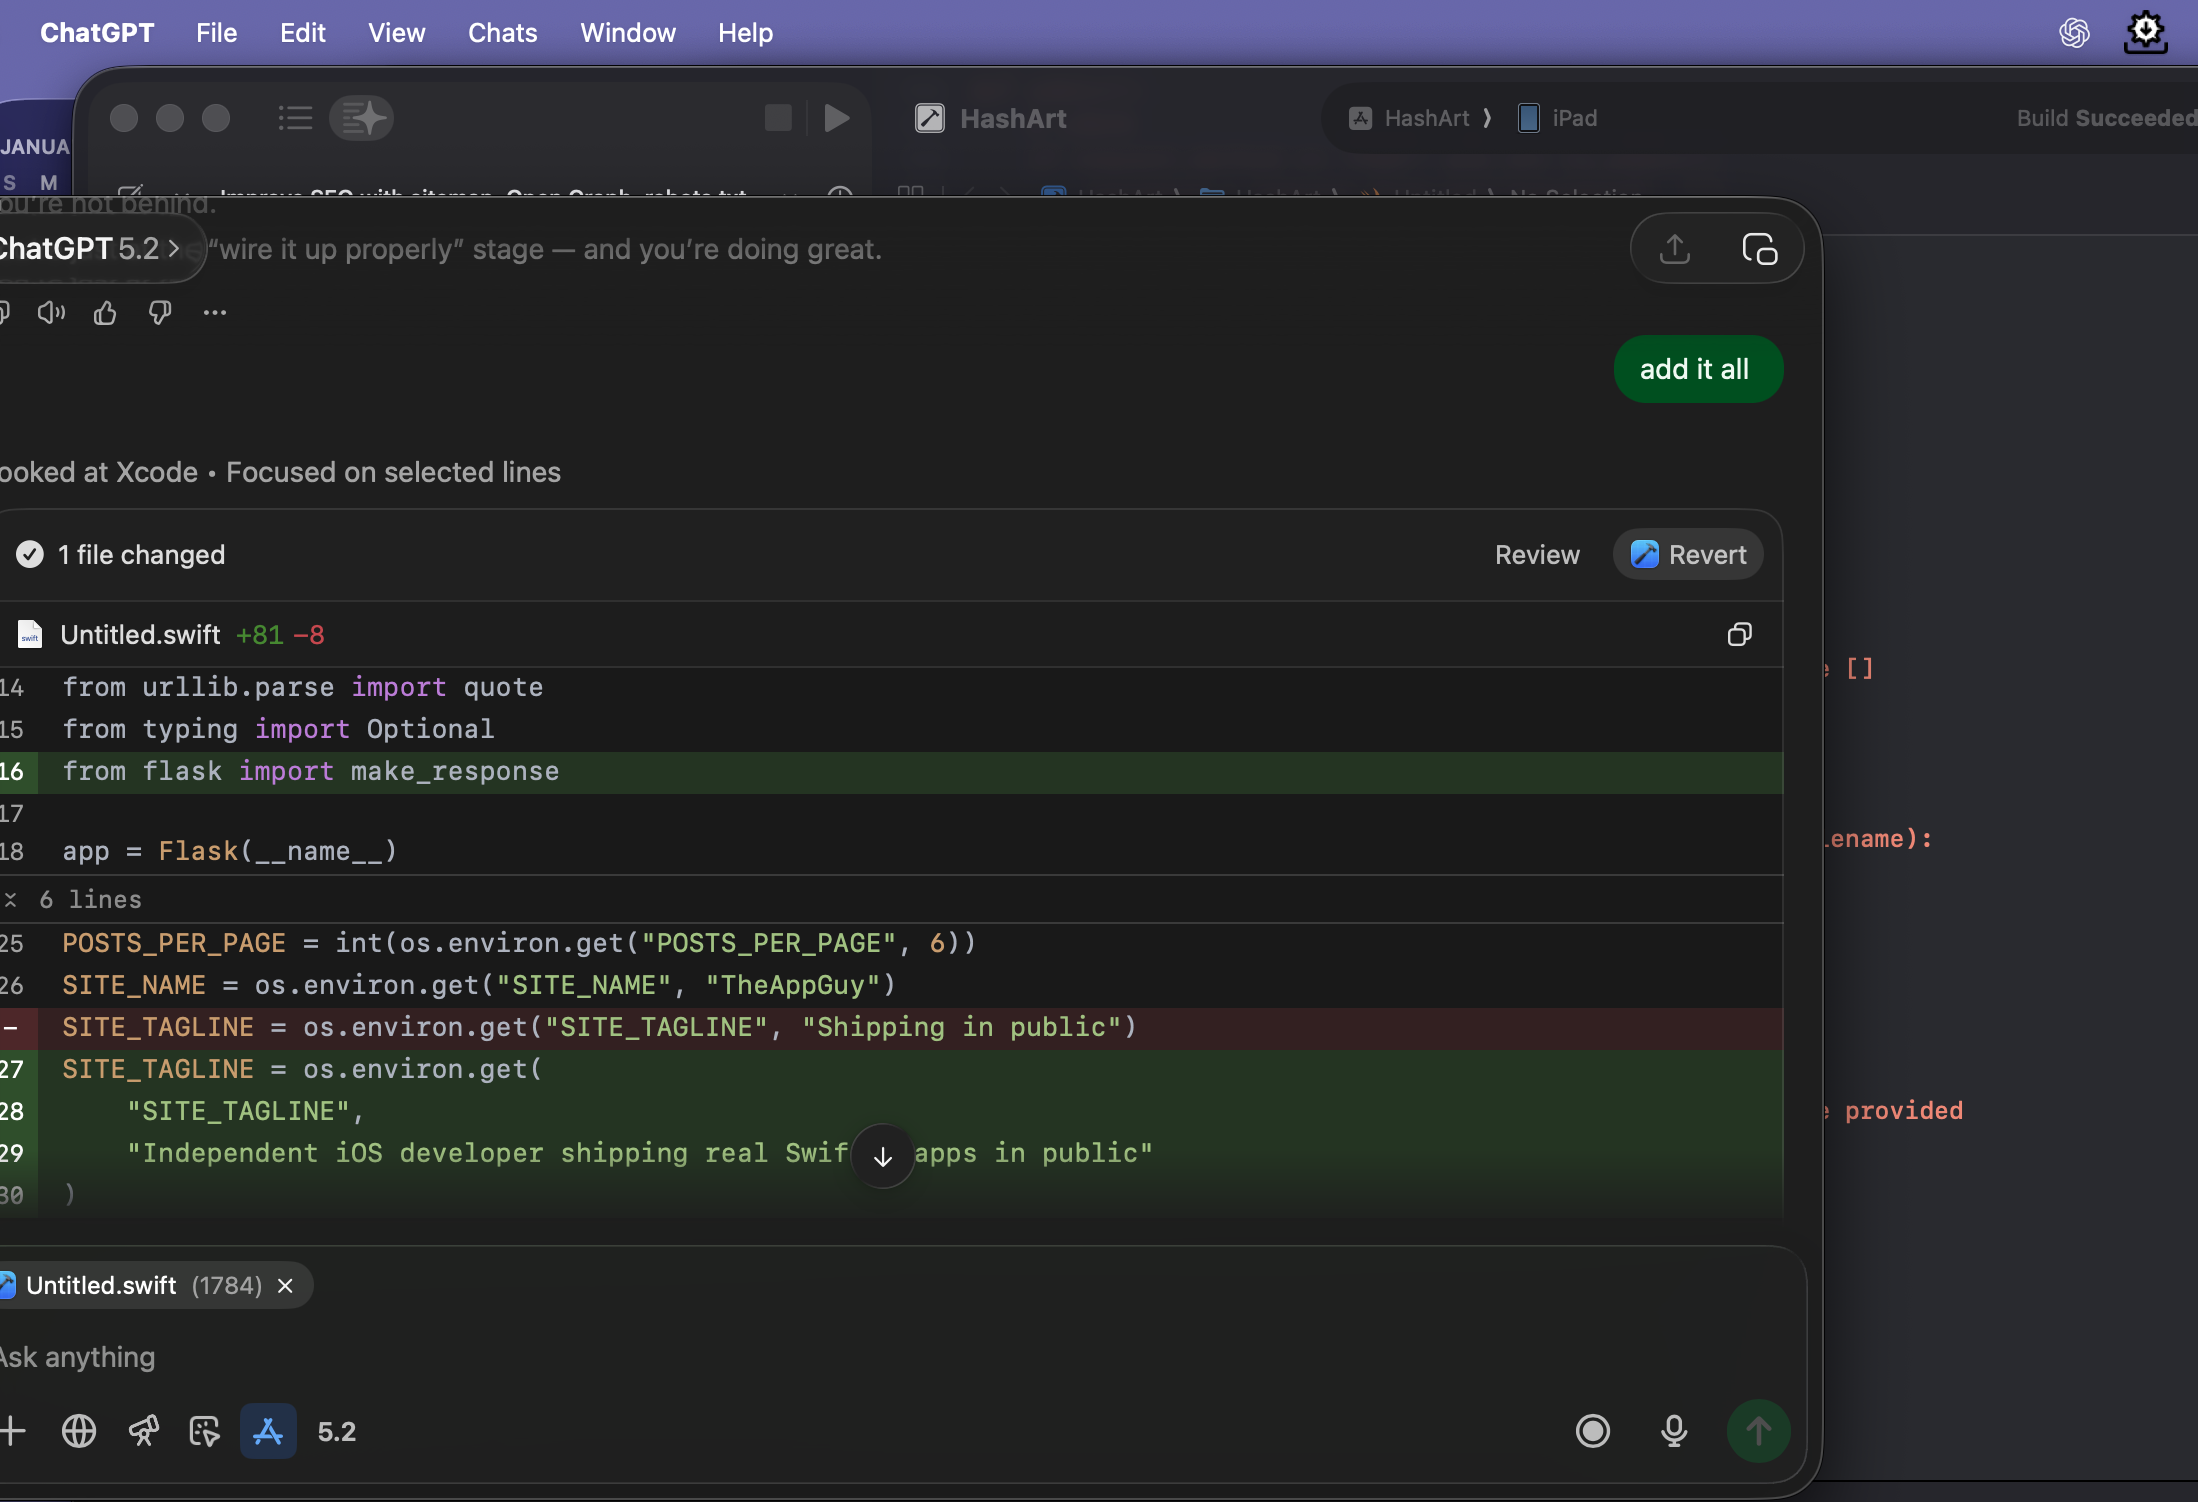Click the scroll-to-bottom arrow button
This screenshot has width=2198, height=1502.
[882, 1157]
